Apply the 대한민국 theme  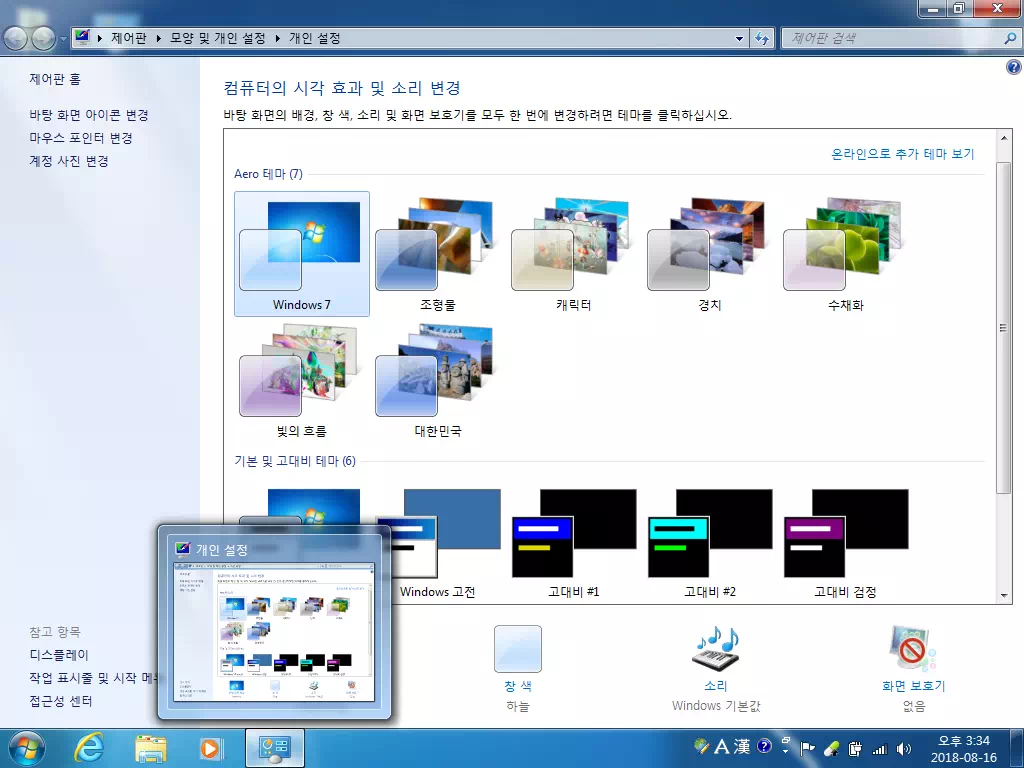click(438, 380)
